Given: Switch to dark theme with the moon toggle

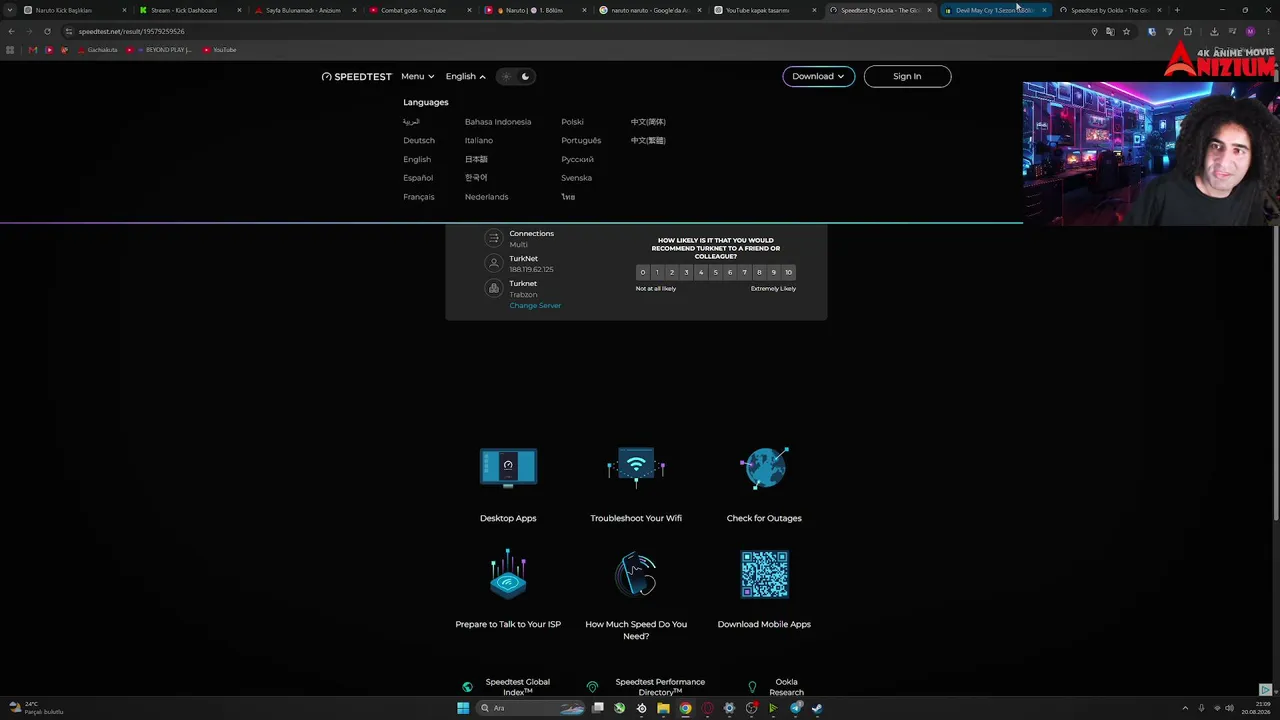Looking at the screenshot, I should pyautogui.click(x=525, y=76).
